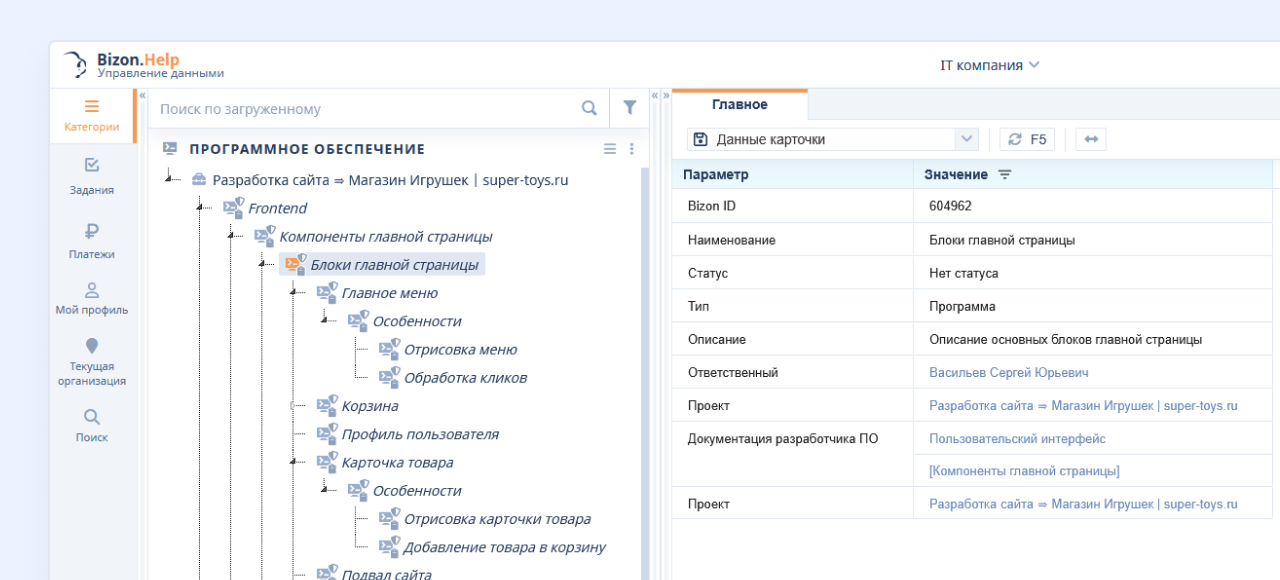1280x580 pixels.
Task: Click the Программное обеспечение header icon
Action: point(170,148)
